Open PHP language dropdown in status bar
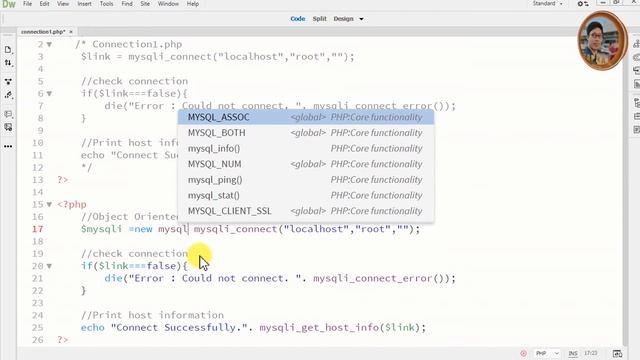The image size is (640, 360). click(547, 353)
